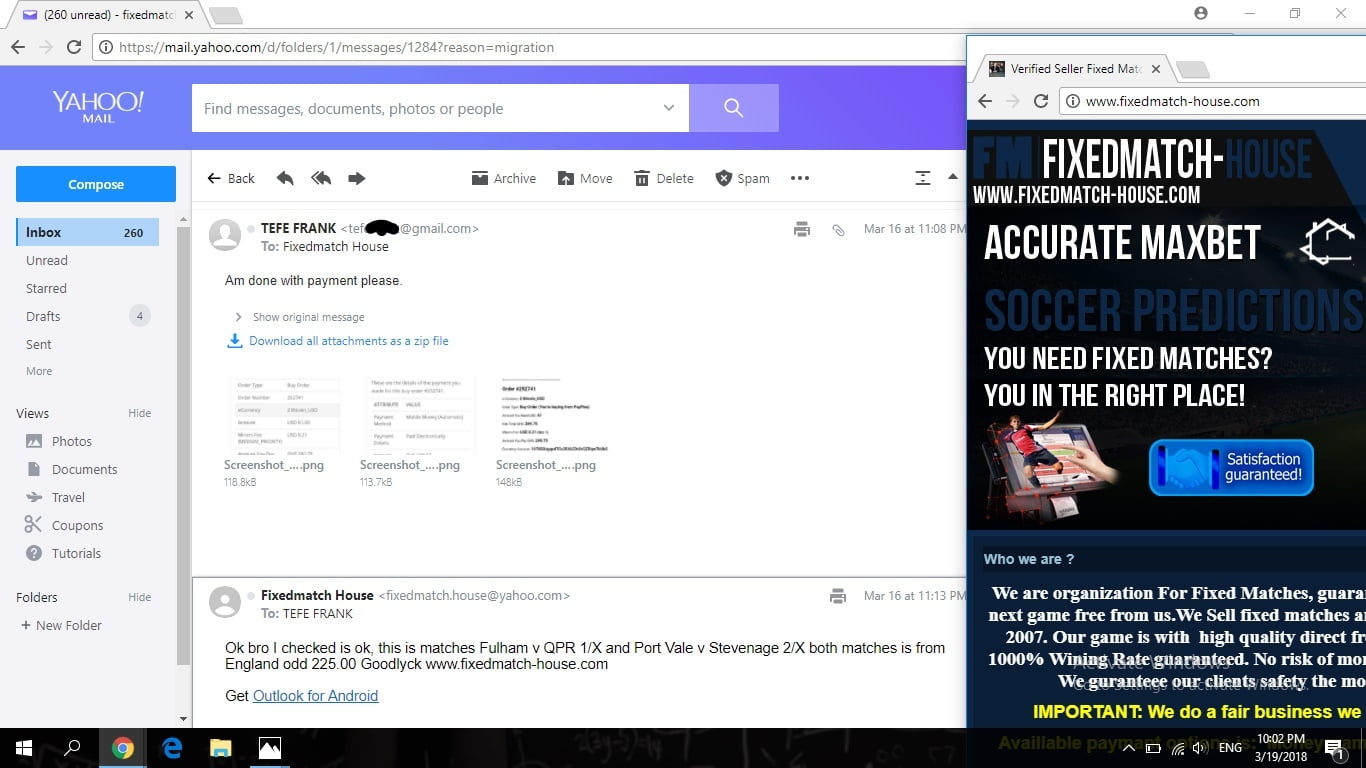
Task: Click Back to message list
Action: coord(231,178)
